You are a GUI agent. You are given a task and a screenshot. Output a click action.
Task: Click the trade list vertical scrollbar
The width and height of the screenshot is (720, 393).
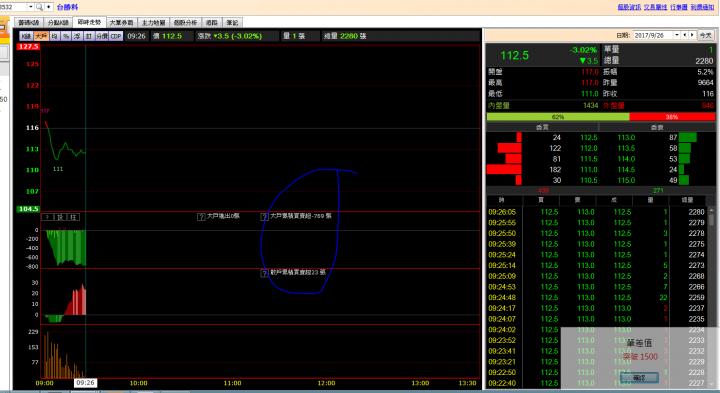(711, 298)
